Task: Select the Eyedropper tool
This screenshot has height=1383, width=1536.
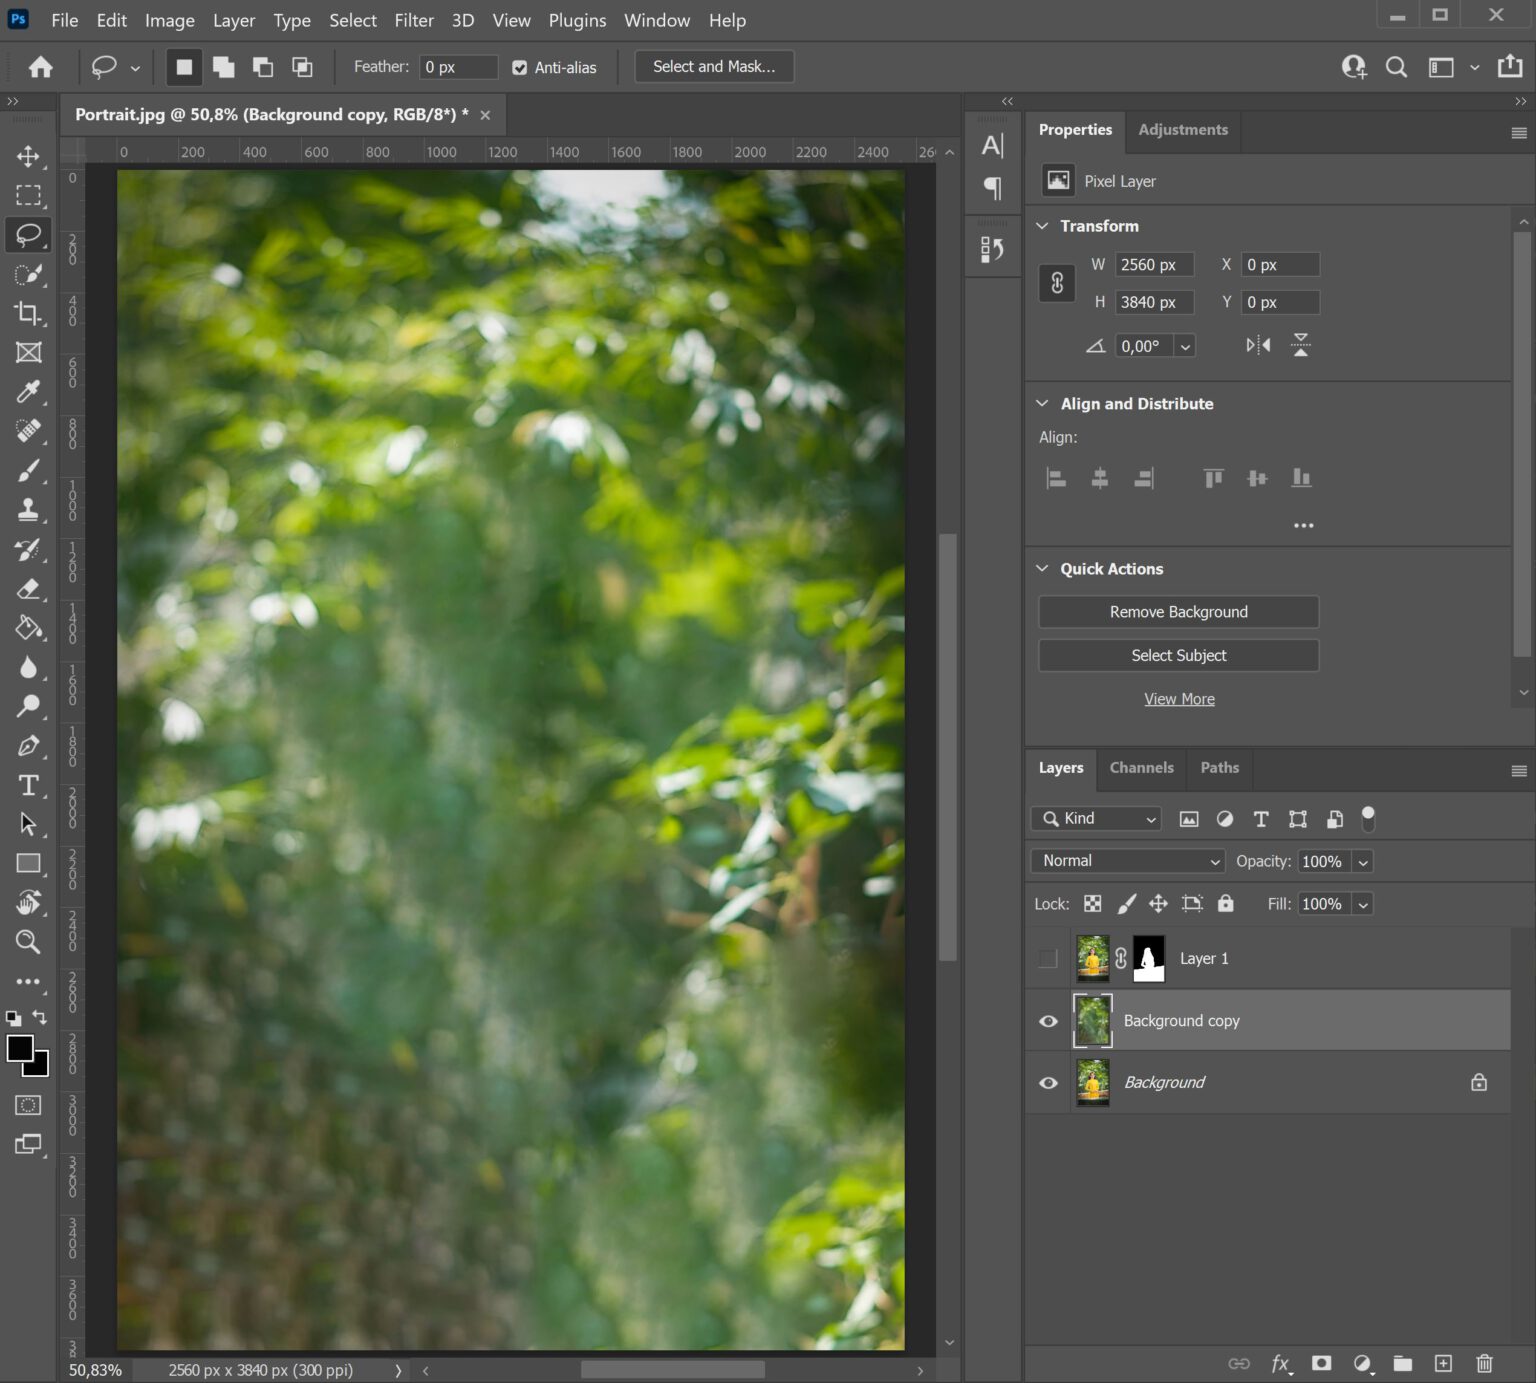Action: pos(28,392)
